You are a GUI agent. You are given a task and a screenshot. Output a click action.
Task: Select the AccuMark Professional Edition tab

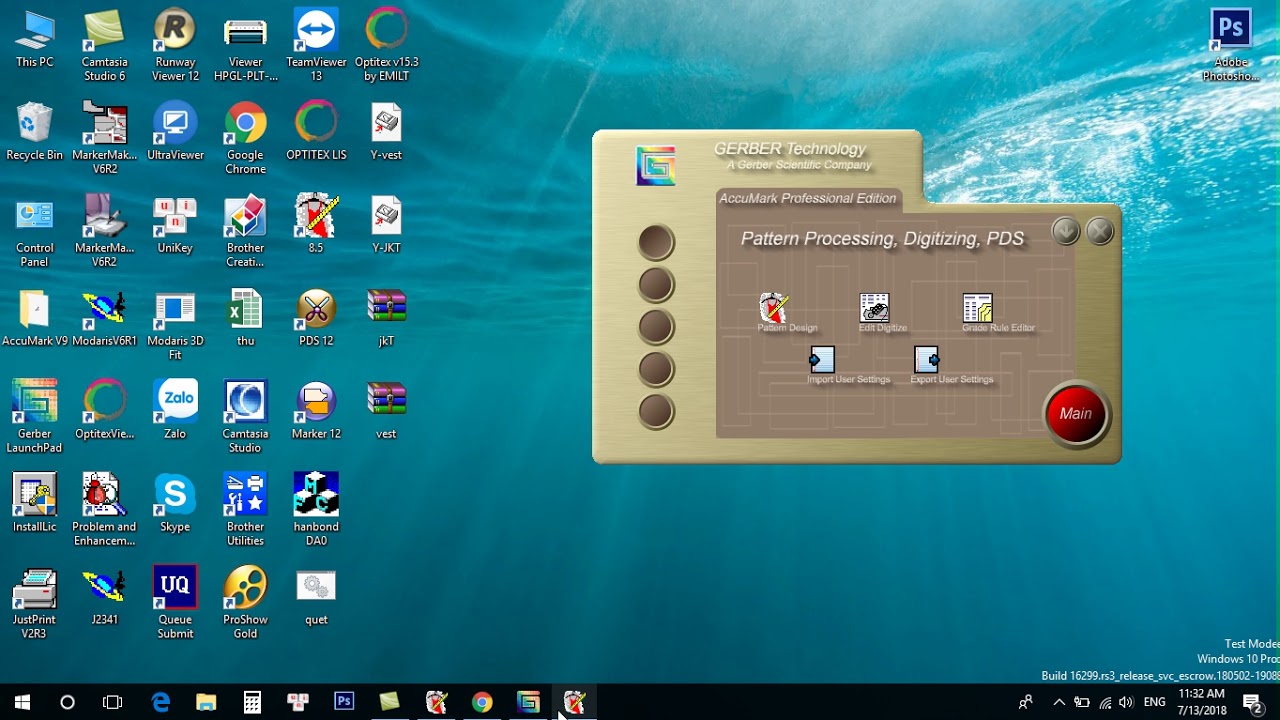click(x=808, y=198)
